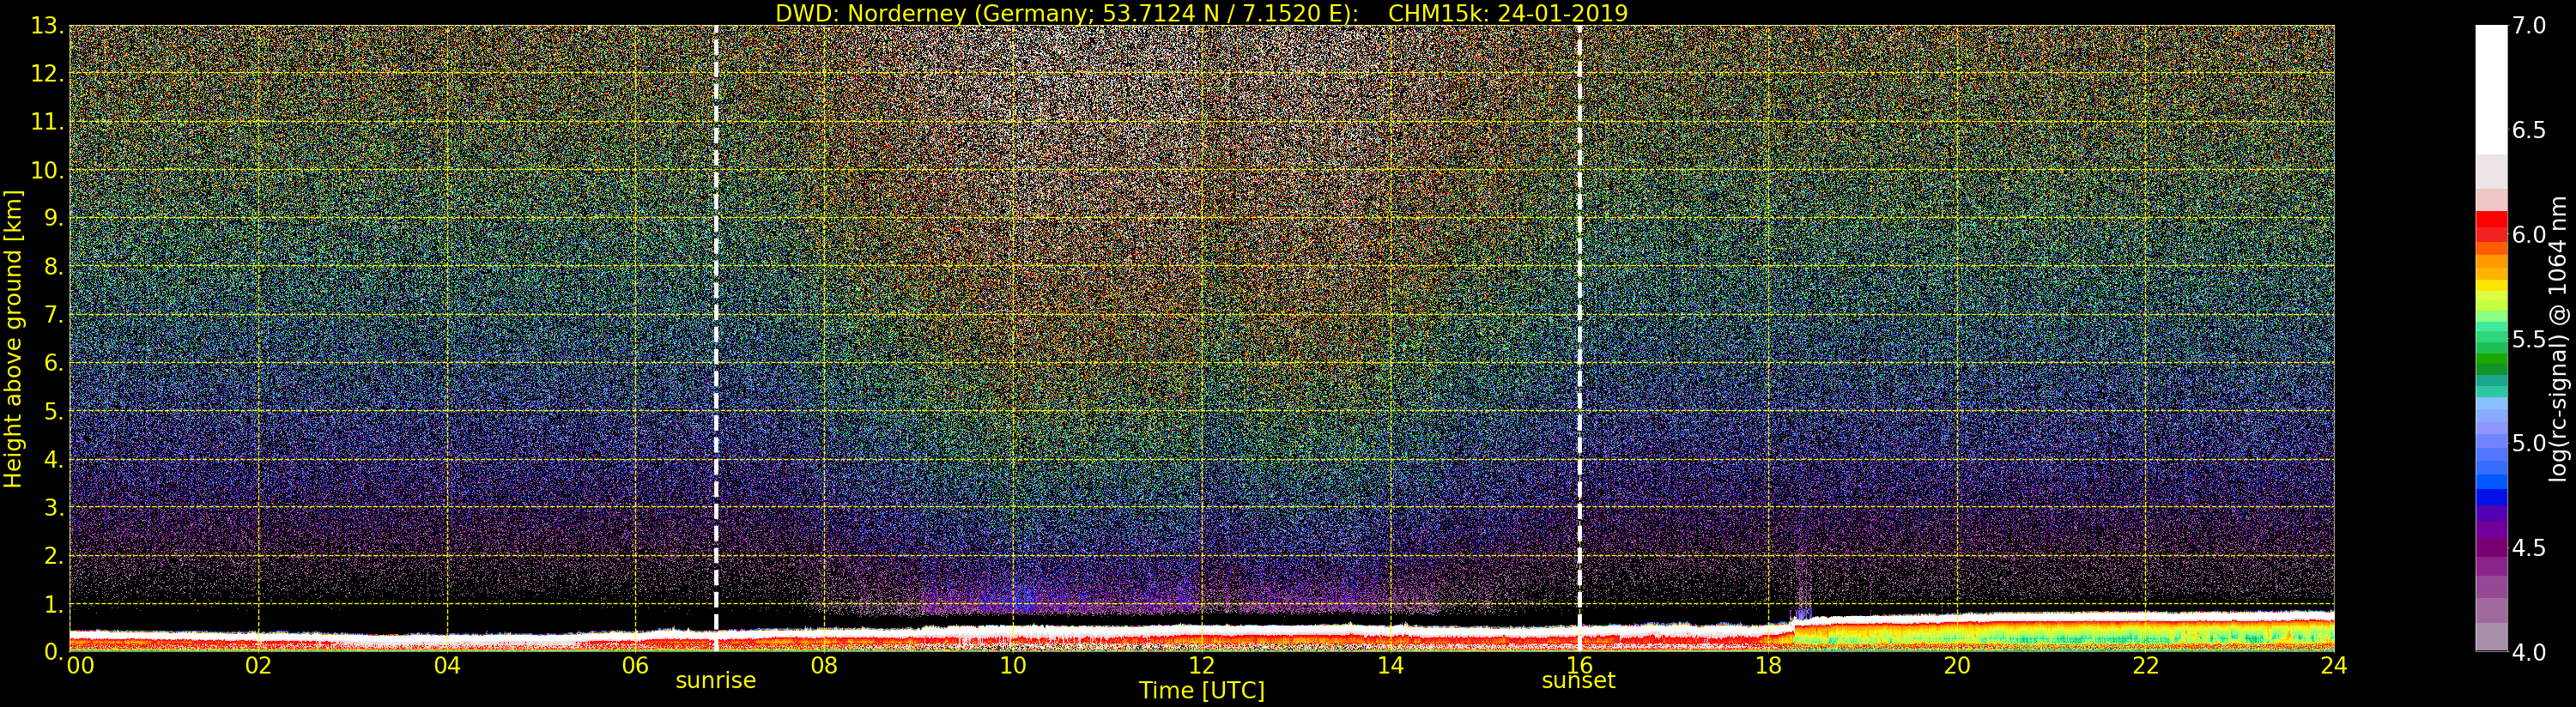Viewport: 2576px width, 707px height.
Task: Click the '7.0' colorbar scale value
Action: pos(2529,26)
